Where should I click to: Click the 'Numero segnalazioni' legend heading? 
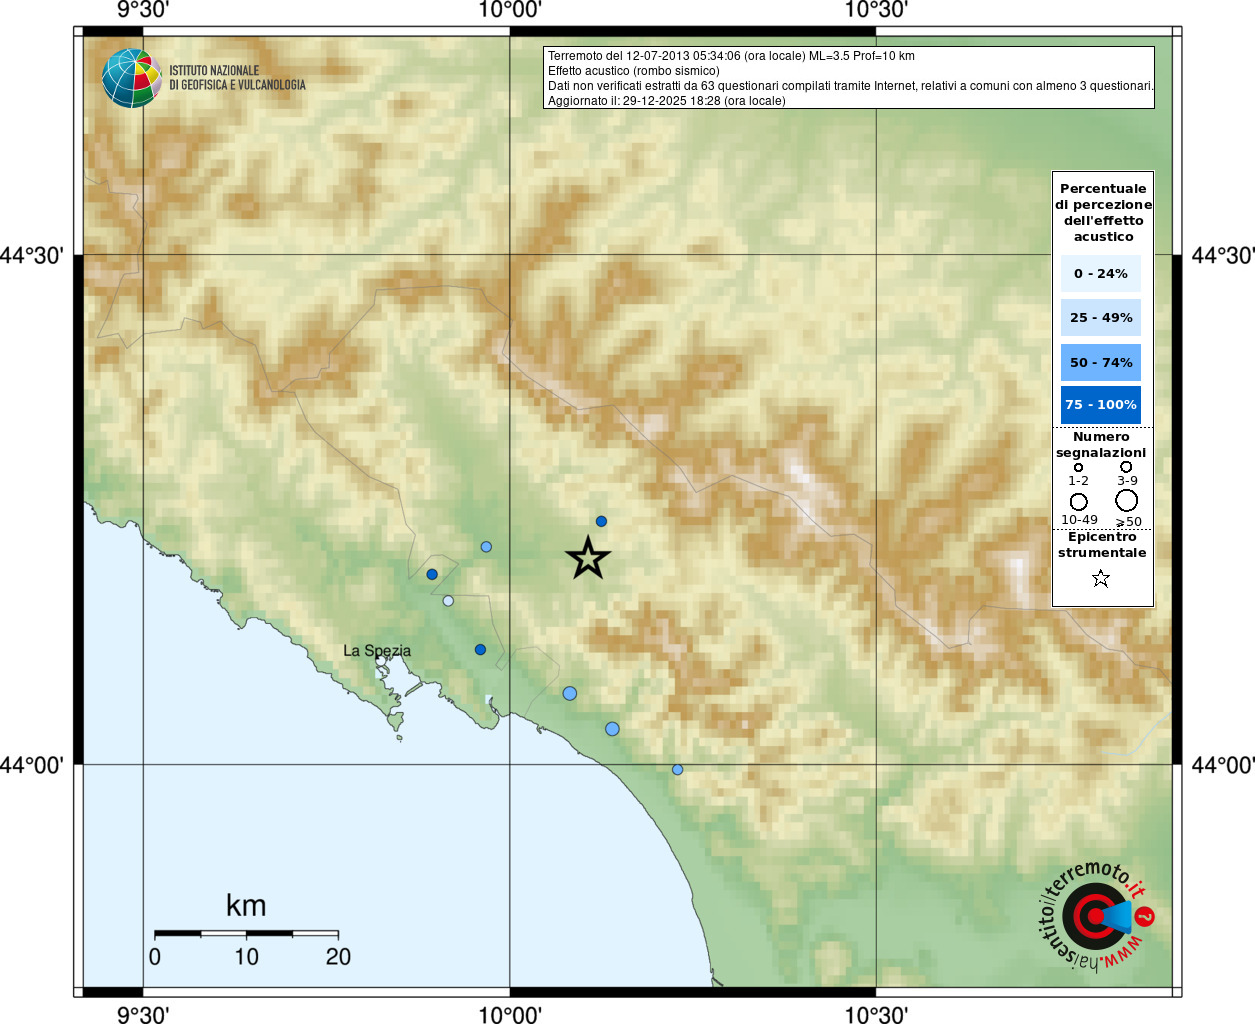(1101, 444)
